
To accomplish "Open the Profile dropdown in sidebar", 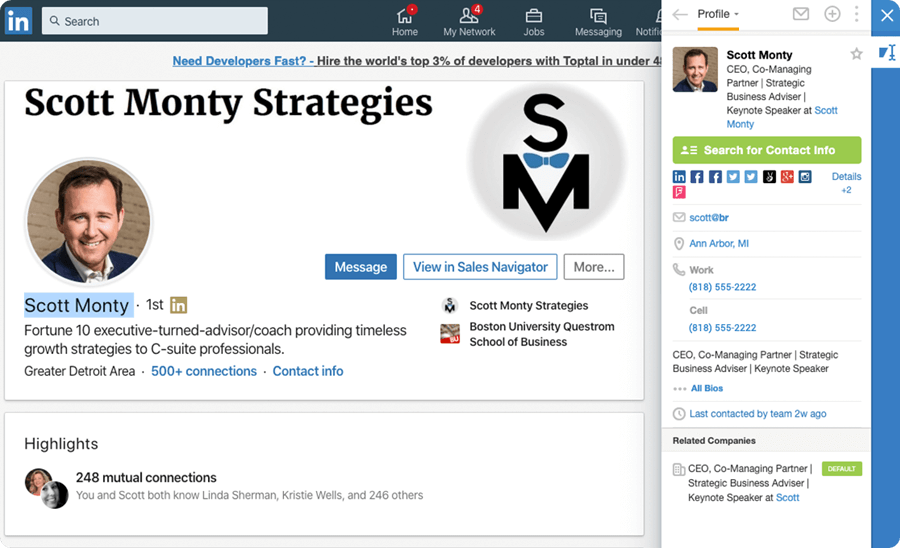I will (x=718, y=14).
